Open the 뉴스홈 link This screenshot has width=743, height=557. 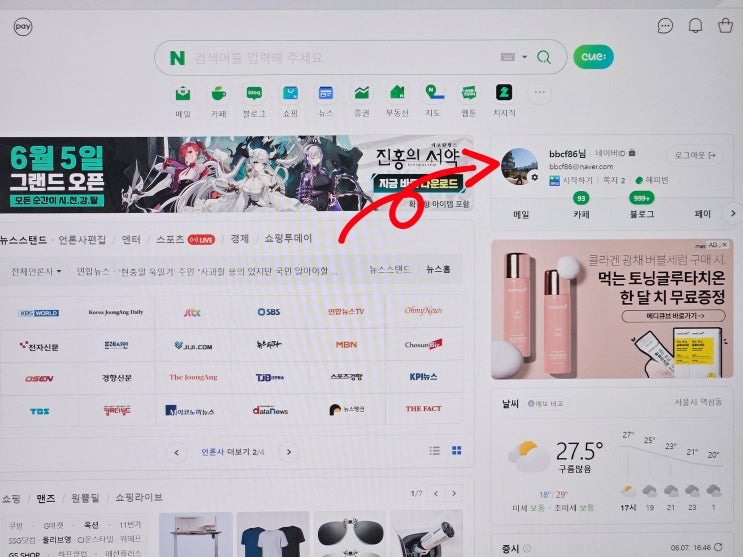(438, 269)
